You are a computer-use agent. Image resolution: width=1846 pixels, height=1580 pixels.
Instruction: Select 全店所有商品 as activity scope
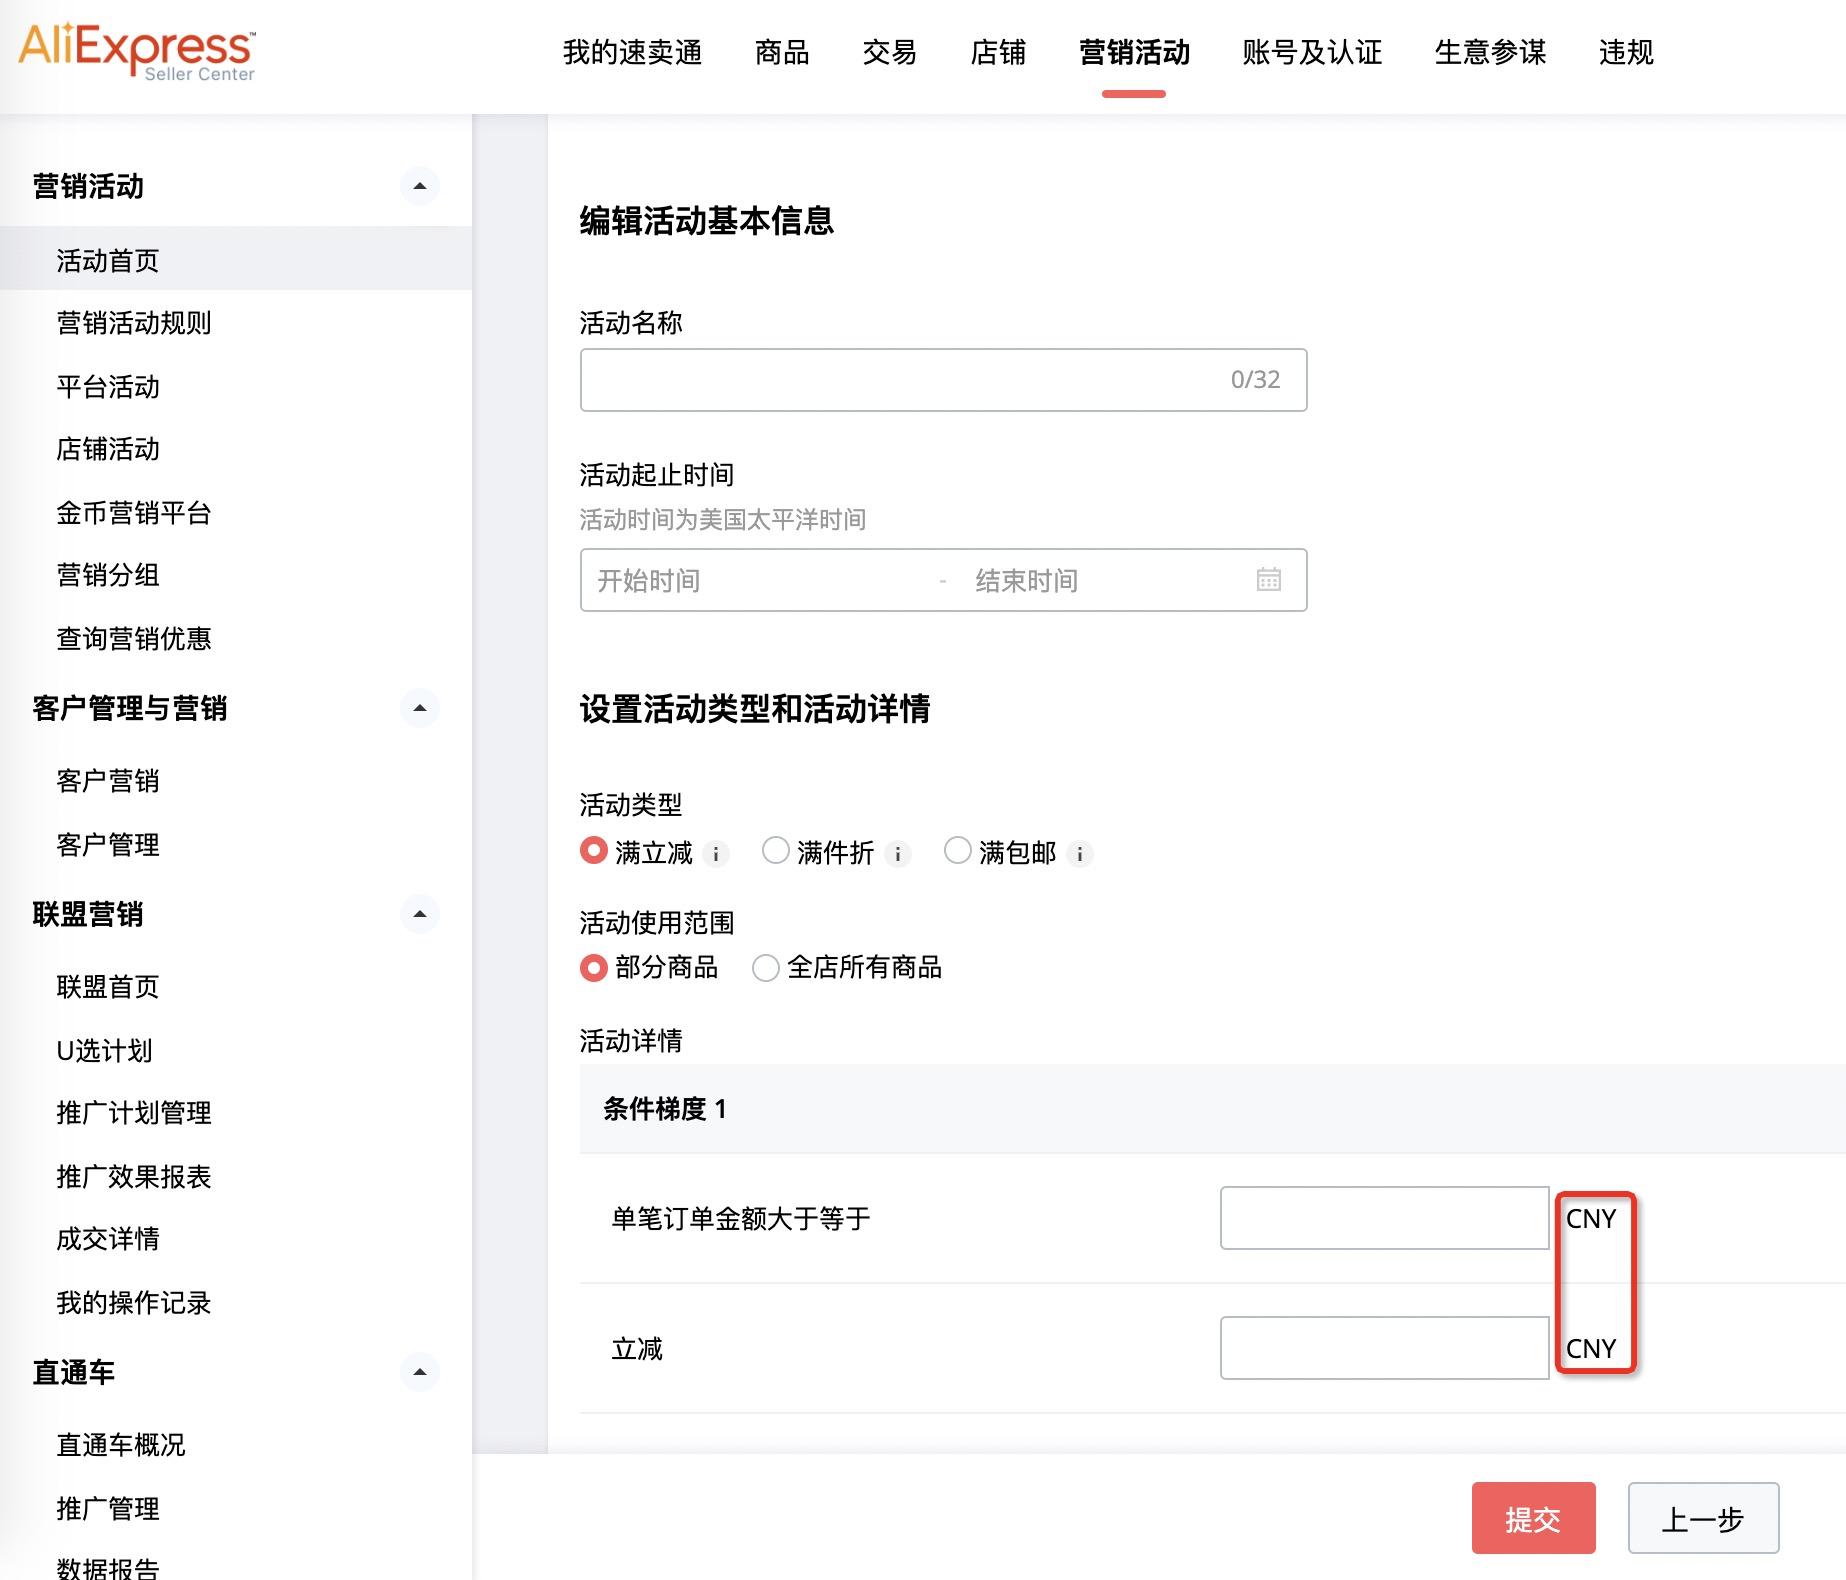click(766, 968)
